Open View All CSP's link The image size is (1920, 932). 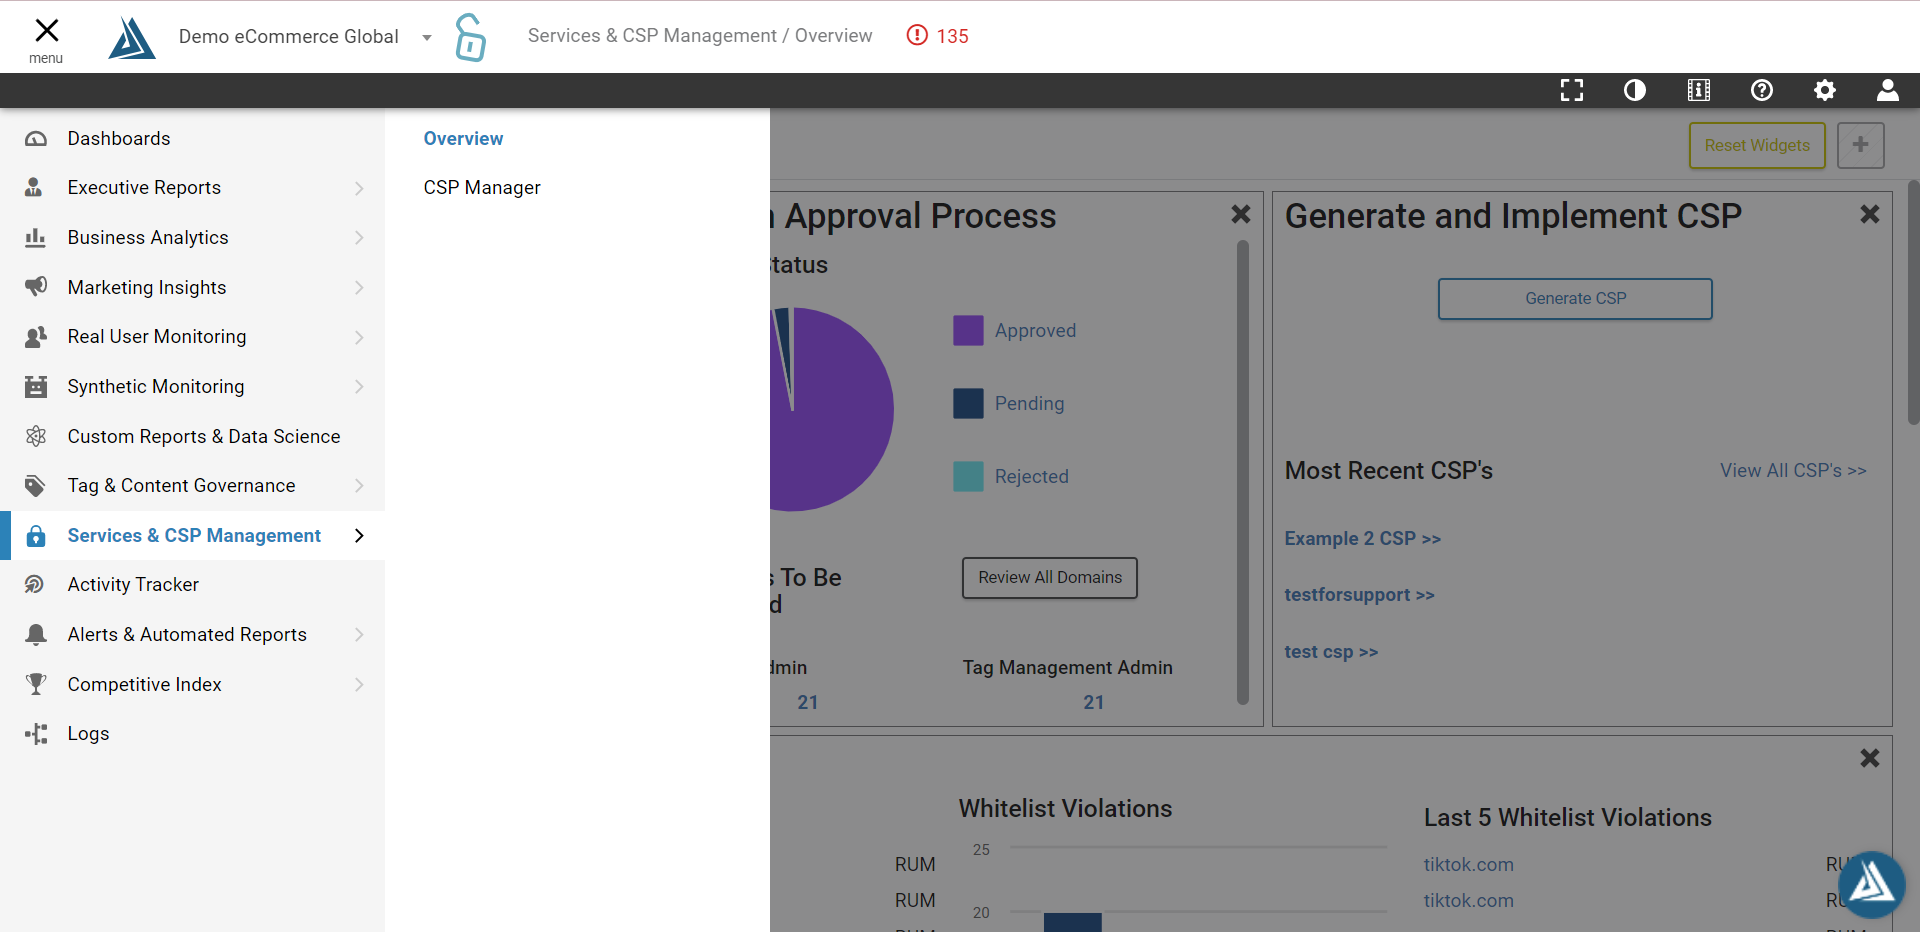click(1793, 470)
